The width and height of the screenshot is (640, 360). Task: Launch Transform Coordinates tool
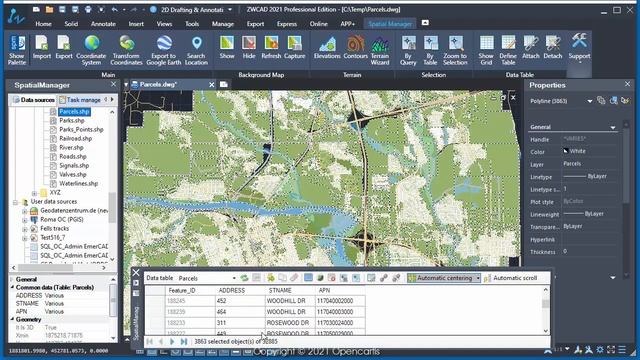coord(127,50)
